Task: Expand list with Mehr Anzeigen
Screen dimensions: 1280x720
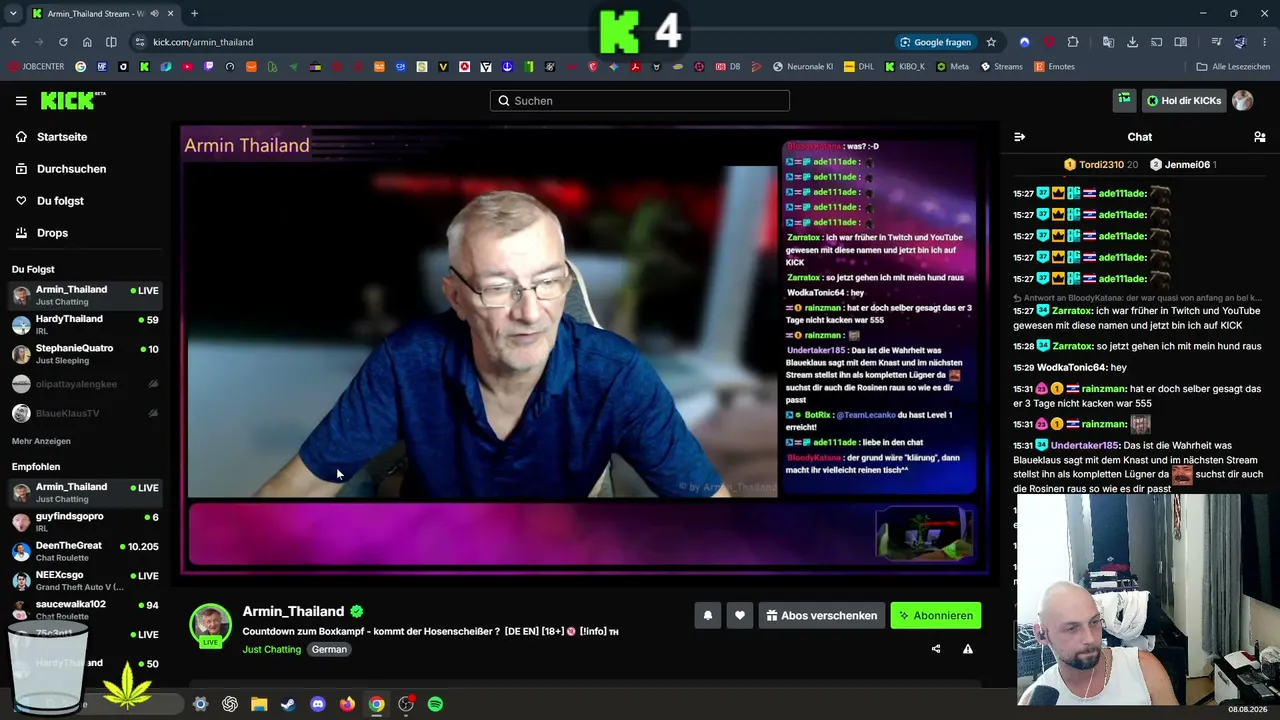Action: point(41,441)
